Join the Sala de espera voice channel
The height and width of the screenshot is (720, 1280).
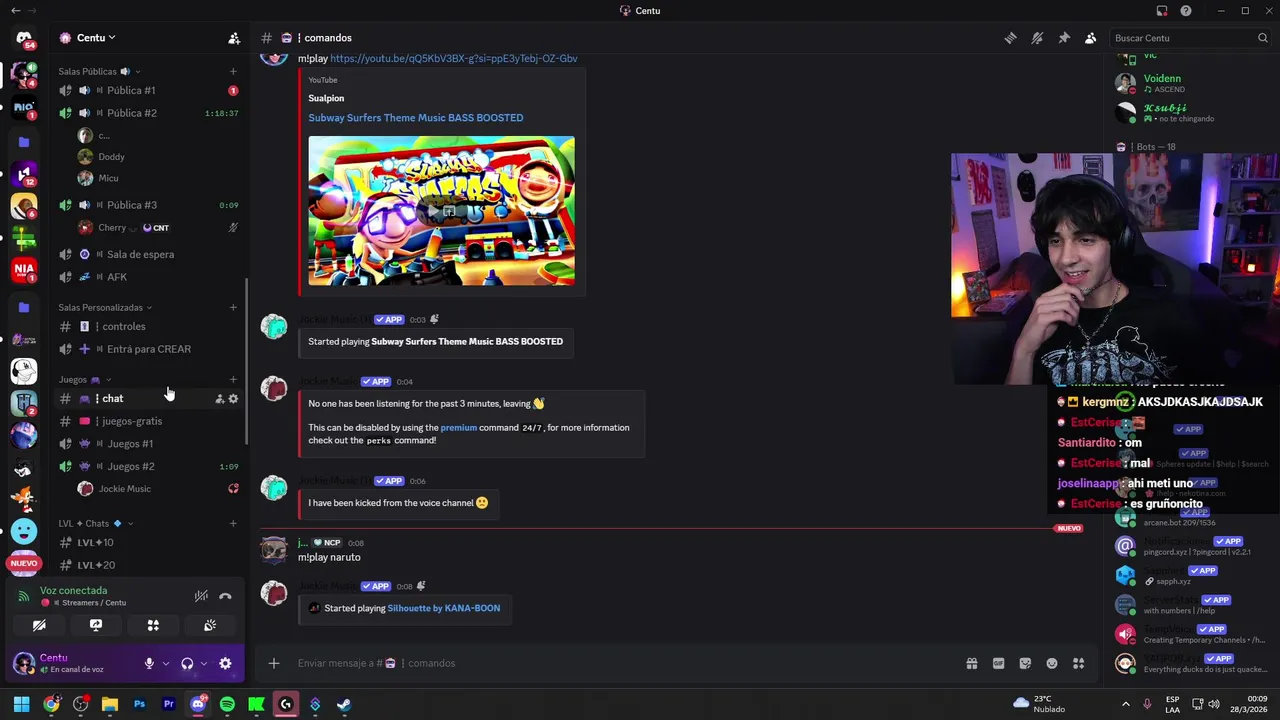(x=140, y=254)
